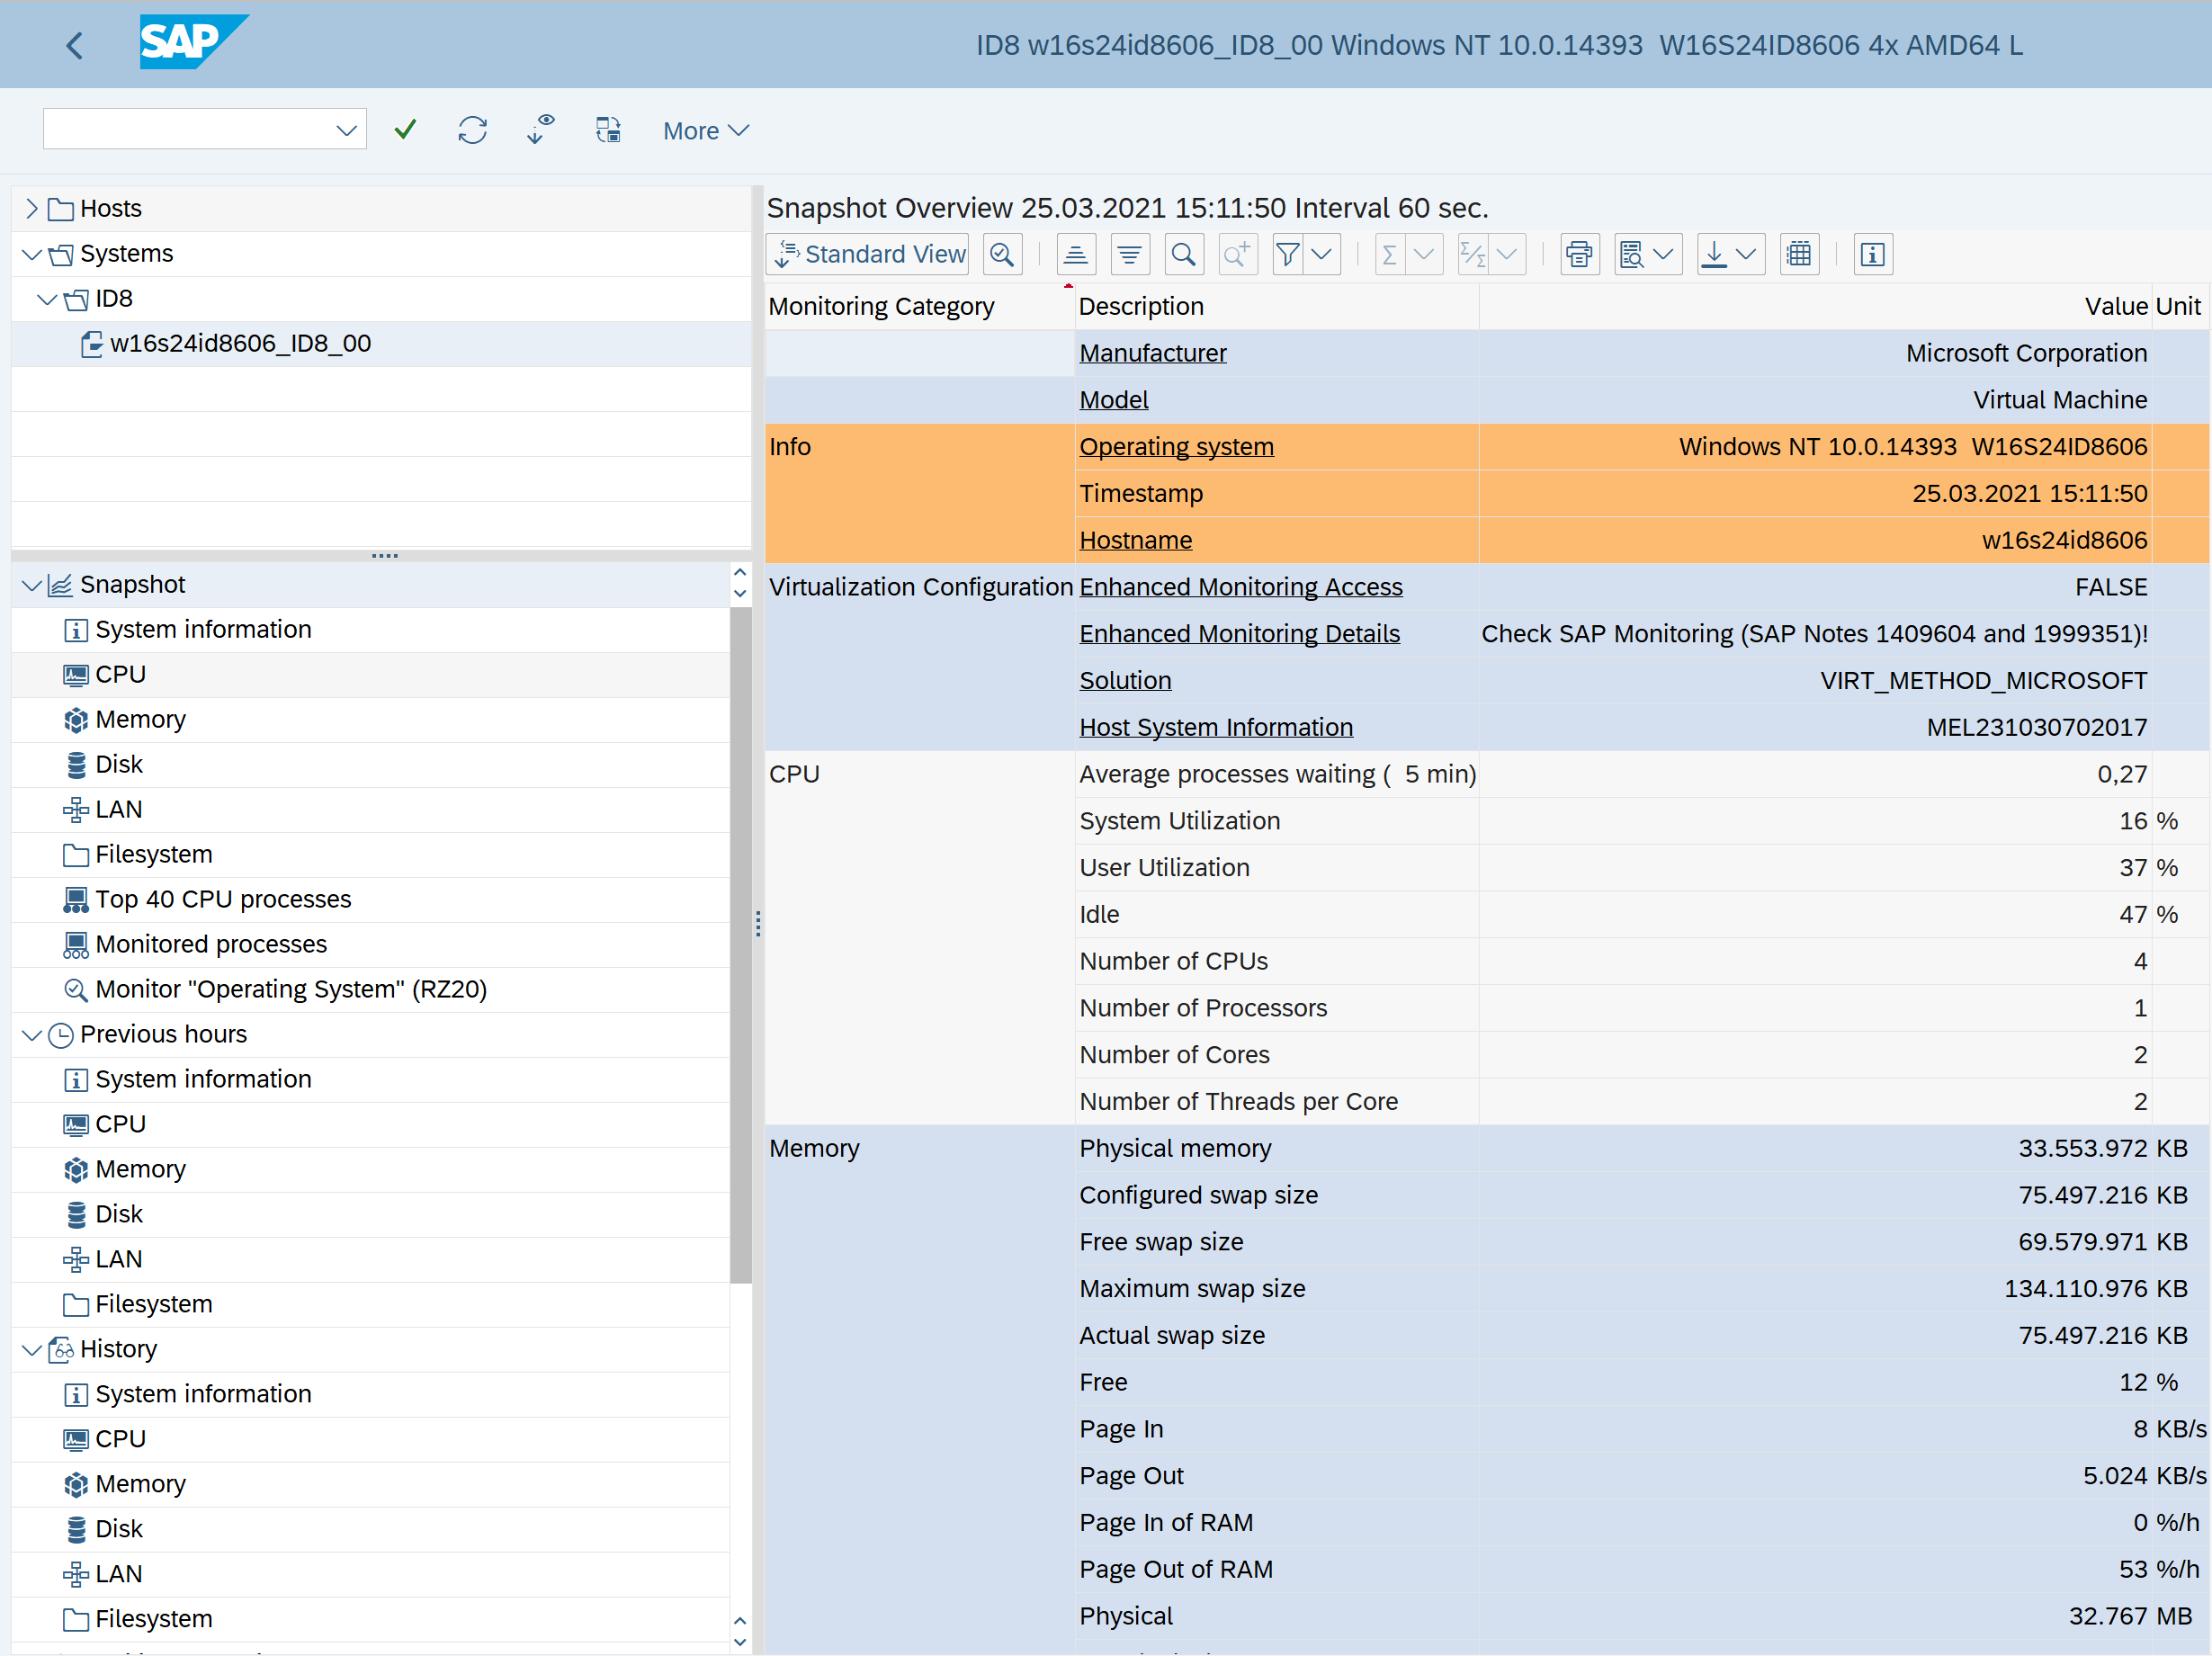Click the Sort Descending icon
Viewport: 2212px width, 1656px height.
1129,254
